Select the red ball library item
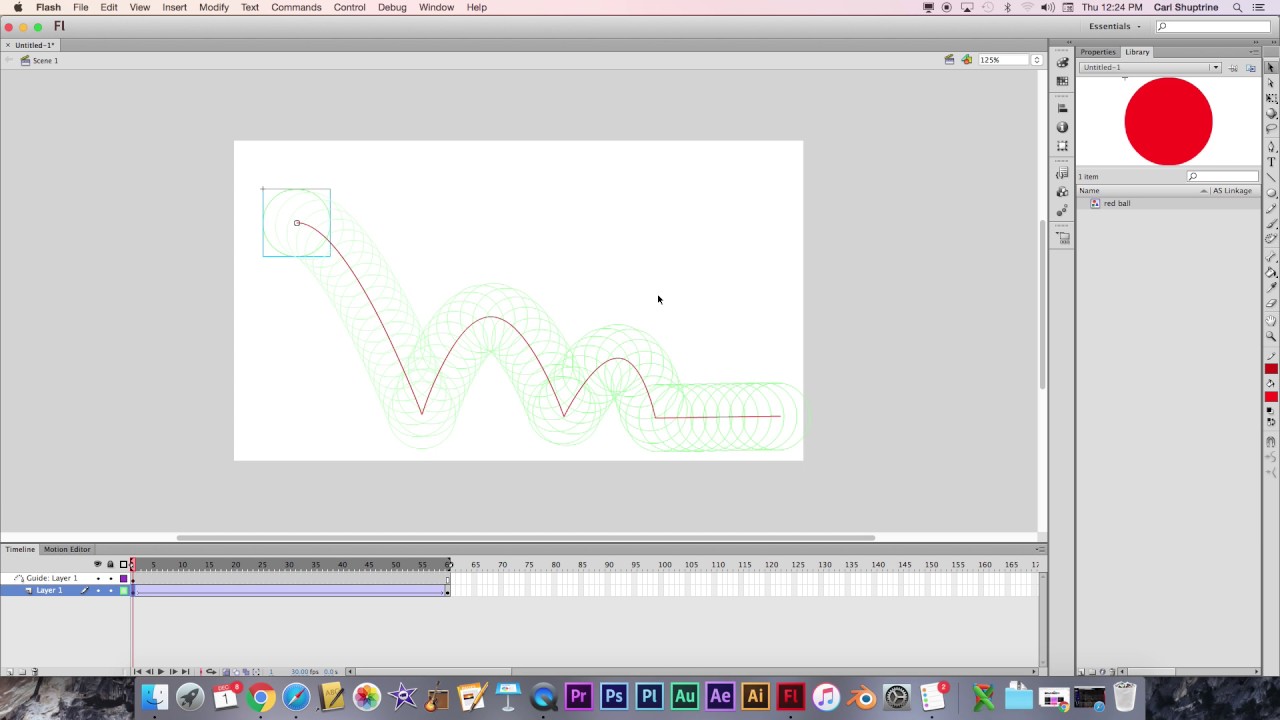Image resolution: width=1280 pixels, height=720 pixels. pyautogui.click(x=1117, y=204)
